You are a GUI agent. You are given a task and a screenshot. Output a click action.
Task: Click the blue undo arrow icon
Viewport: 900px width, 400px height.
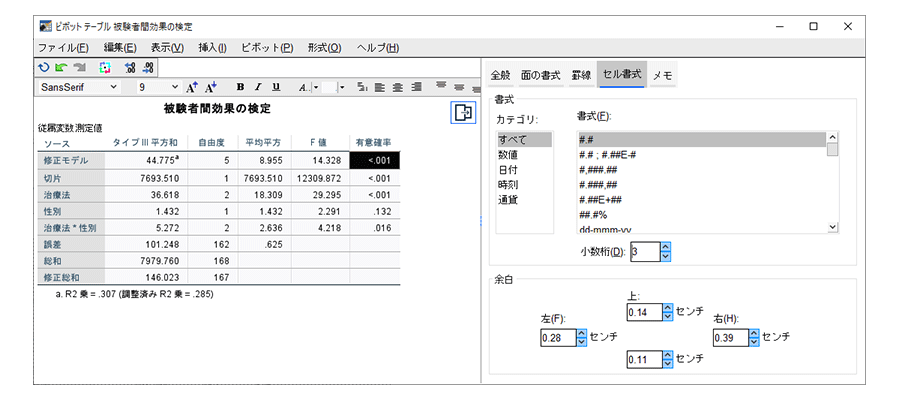coord(43,67)
